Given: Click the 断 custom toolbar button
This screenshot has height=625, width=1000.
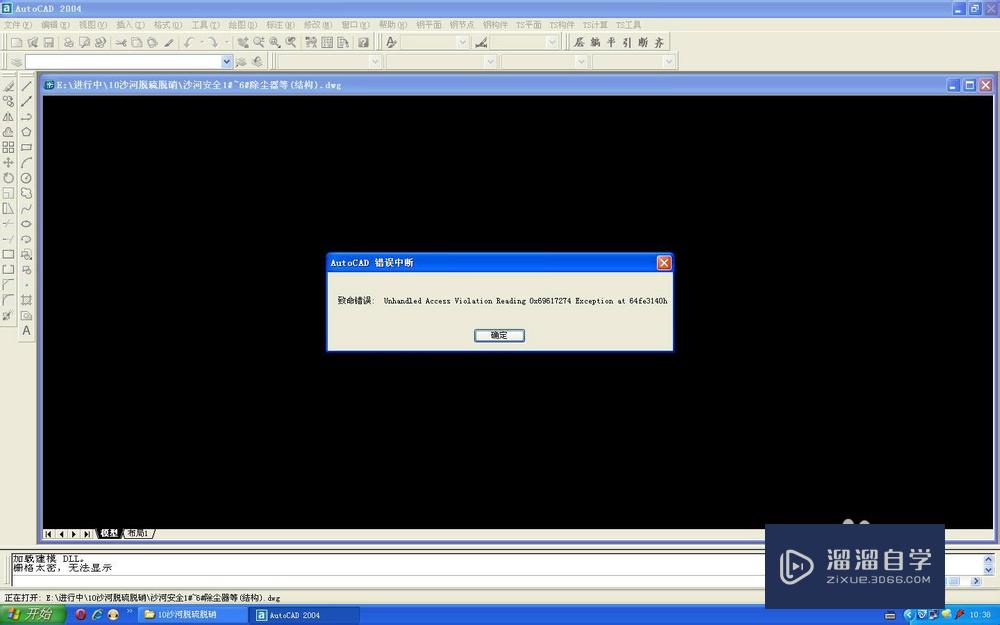Looking at the screenshot, I should pyautogui.click(x=643, y=42).
